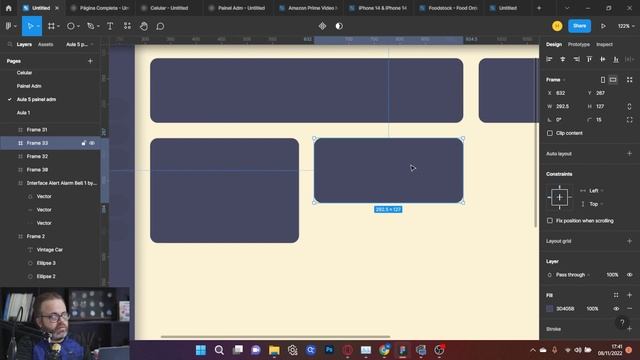Open the Foodstock file tab
This screenshot has height=360, width=640.
point(449,8)
